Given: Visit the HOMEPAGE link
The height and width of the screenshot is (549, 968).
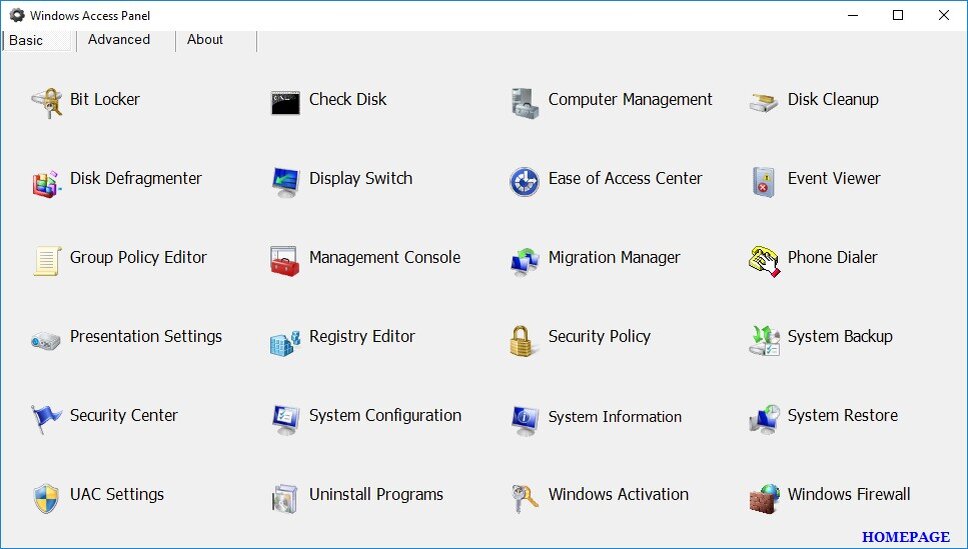Looking at the screenshot, I should point(905,537).
